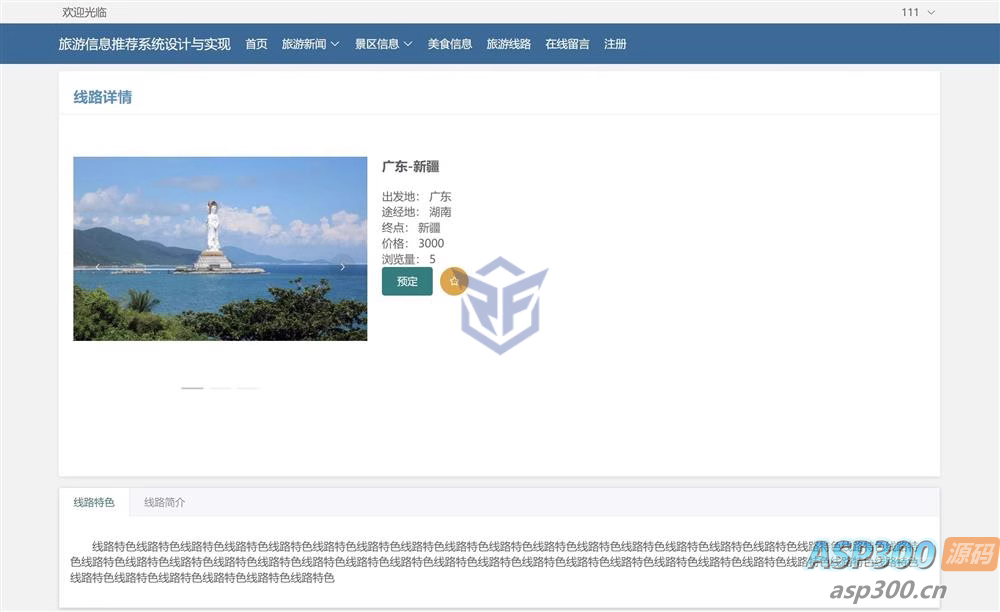Expand the 景区信息 menu chevron
The image size is (1000, 612).
(x=408, y=44)
